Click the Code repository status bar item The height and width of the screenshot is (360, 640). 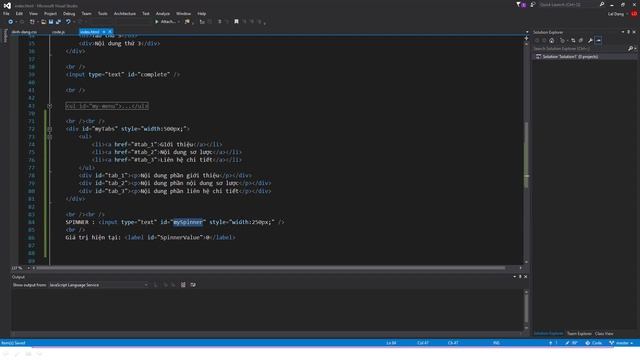pyautogui.click(x=593, y=343)
